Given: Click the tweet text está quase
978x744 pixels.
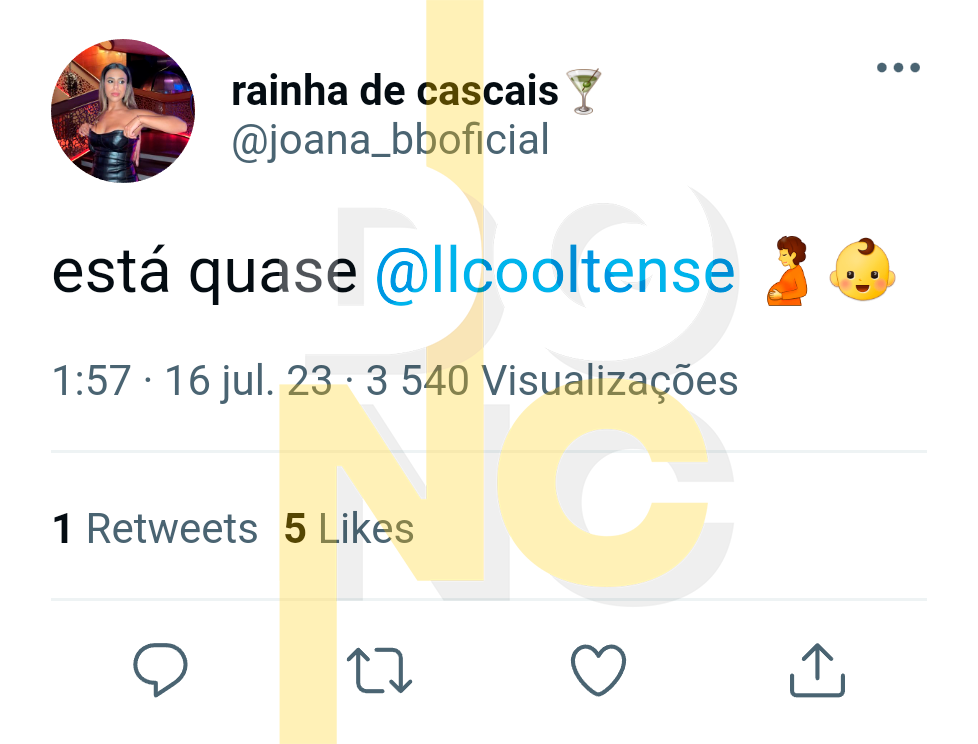Looking at the screenshot, I should tap(205, 273).
